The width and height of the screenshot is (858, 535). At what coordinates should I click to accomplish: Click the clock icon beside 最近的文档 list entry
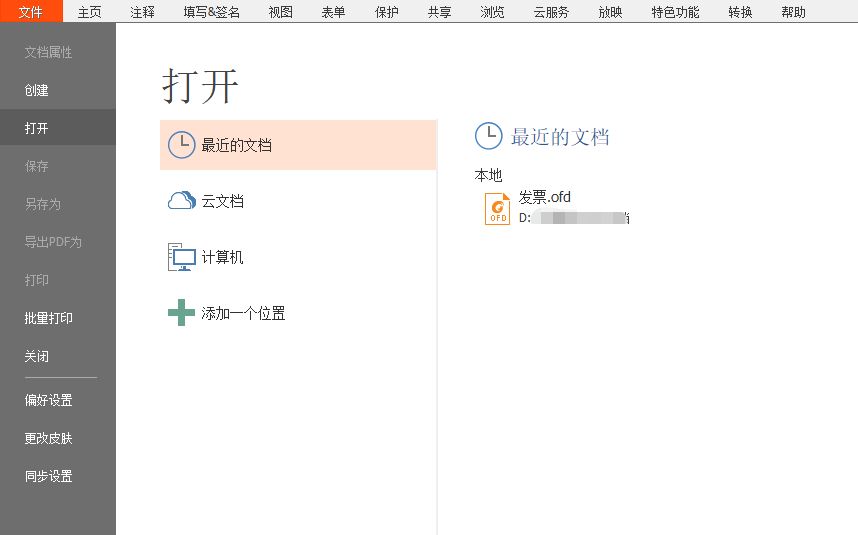[181, 145]
